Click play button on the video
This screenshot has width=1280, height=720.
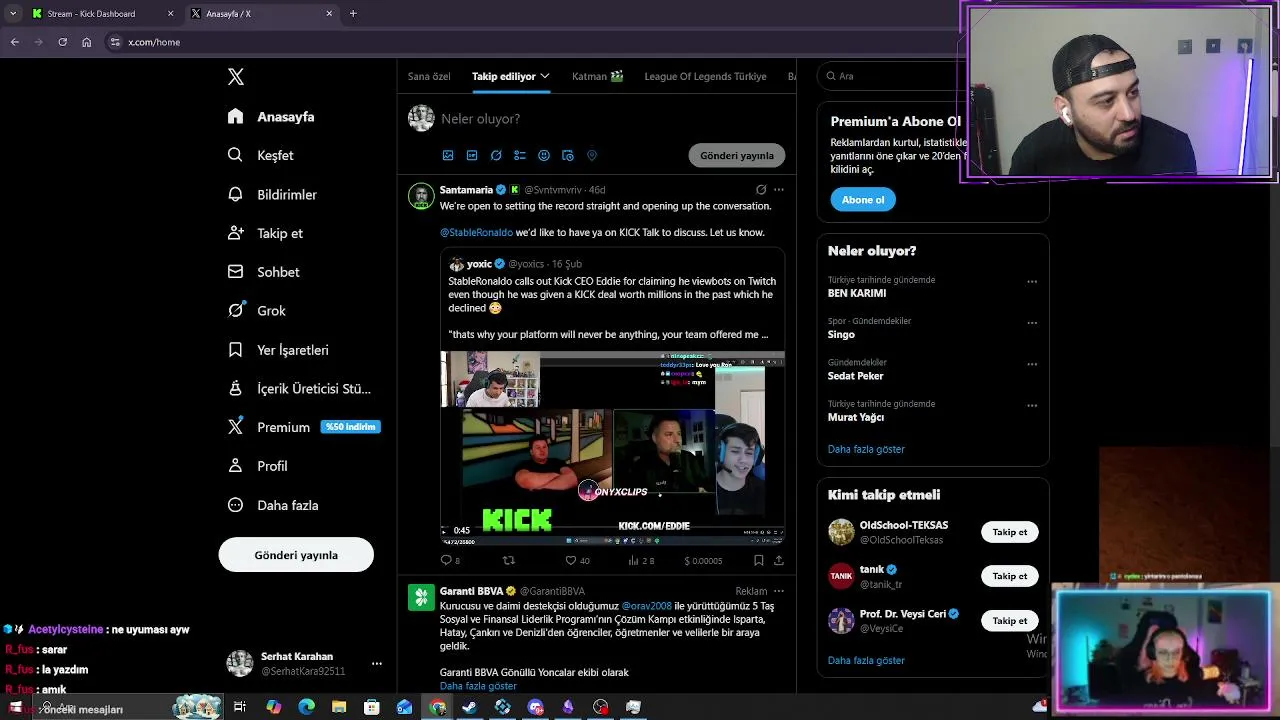[445, 531]
